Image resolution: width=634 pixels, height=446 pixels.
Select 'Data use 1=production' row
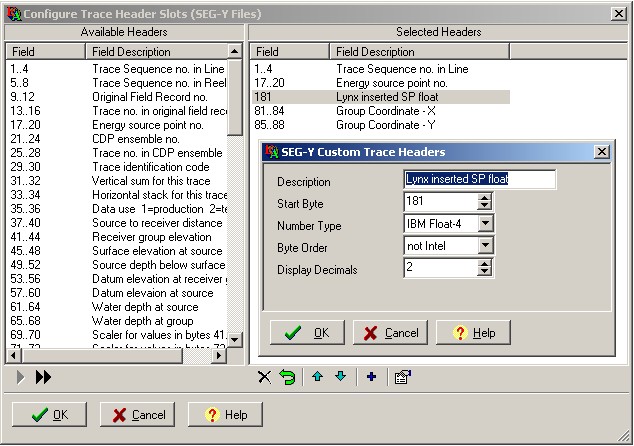(117, 209)
